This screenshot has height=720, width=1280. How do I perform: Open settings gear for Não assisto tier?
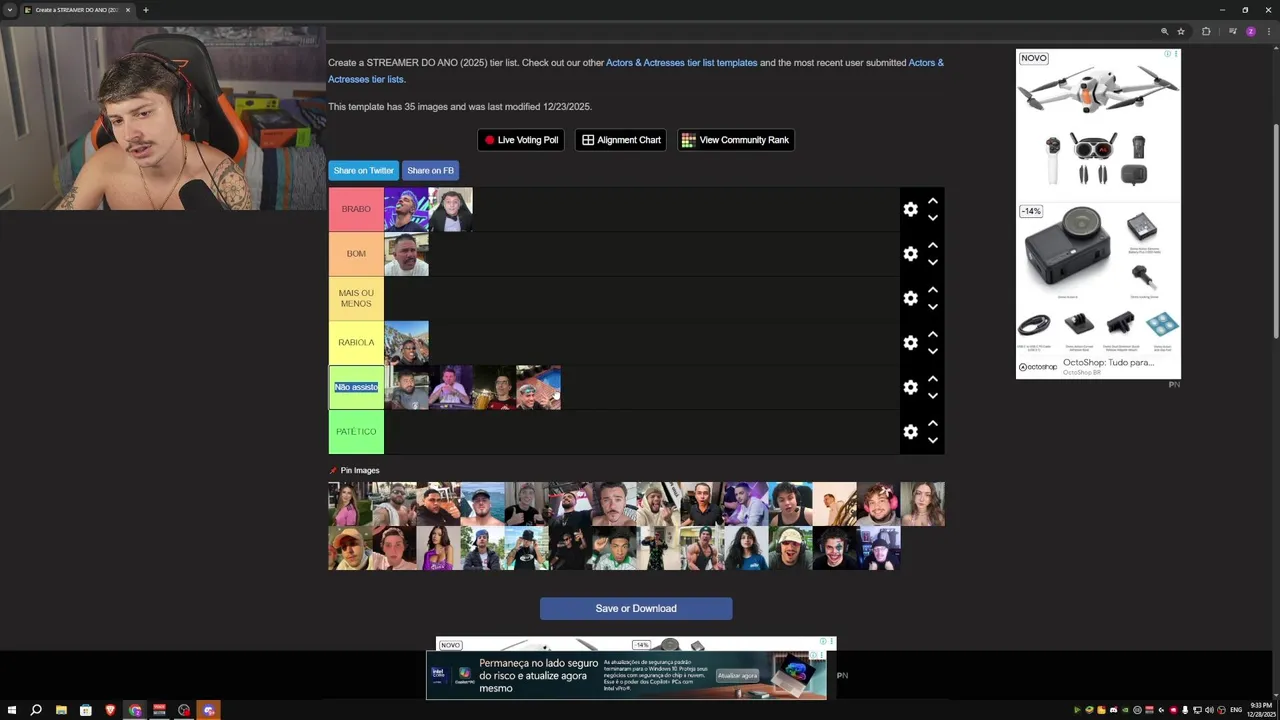pos(910,387)
